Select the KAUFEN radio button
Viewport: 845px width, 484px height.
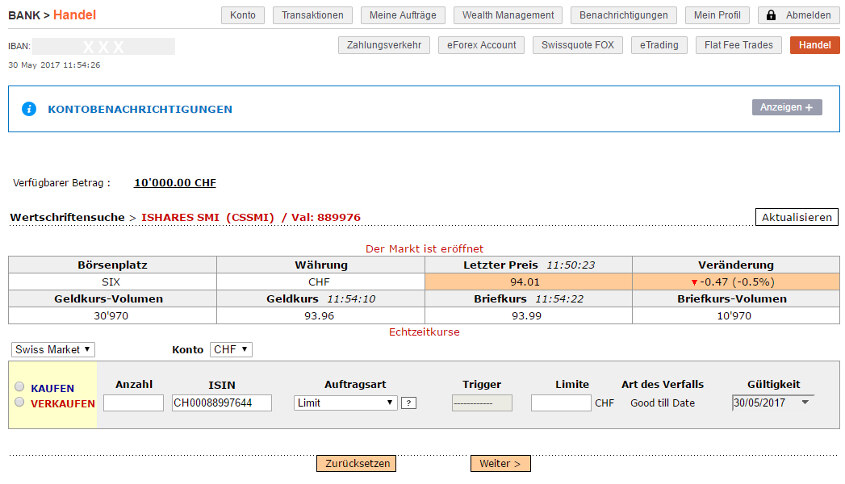tap(20, 388)
